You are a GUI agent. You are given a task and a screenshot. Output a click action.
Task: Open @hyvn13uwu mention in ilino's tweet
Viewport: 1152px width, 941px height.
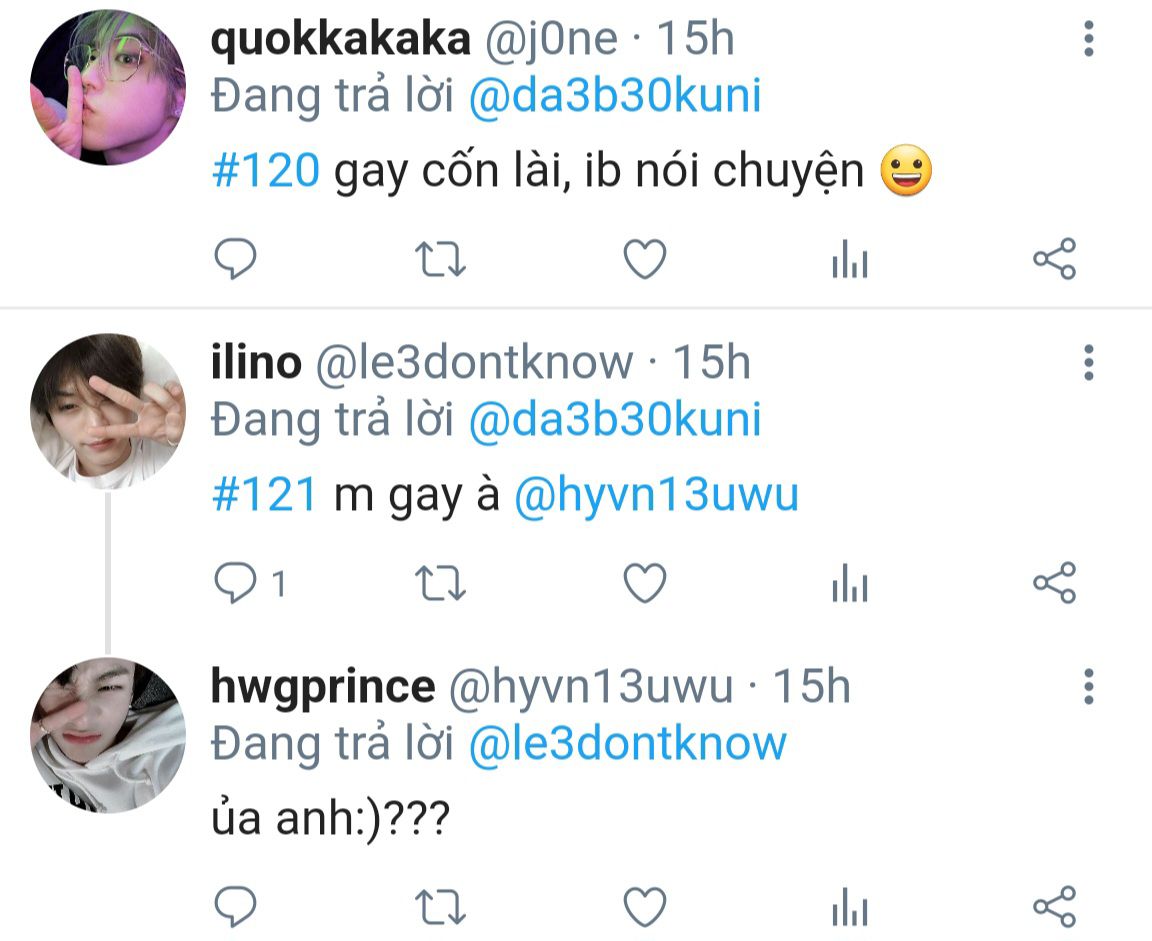click(x=655, y=494)
